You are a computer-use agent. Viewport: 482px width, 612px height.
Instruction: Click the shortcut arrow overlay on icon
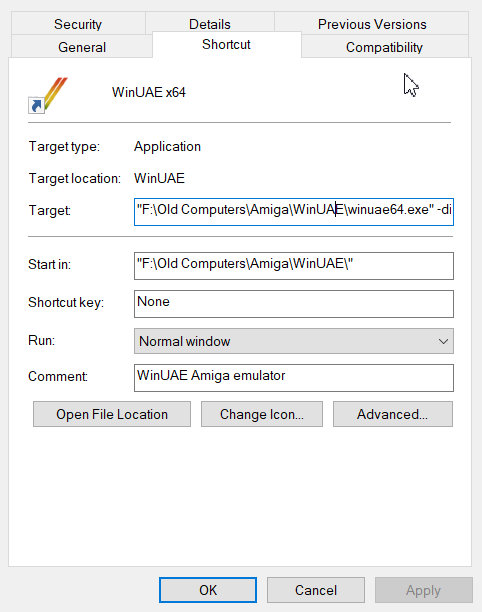click(36, 106)
